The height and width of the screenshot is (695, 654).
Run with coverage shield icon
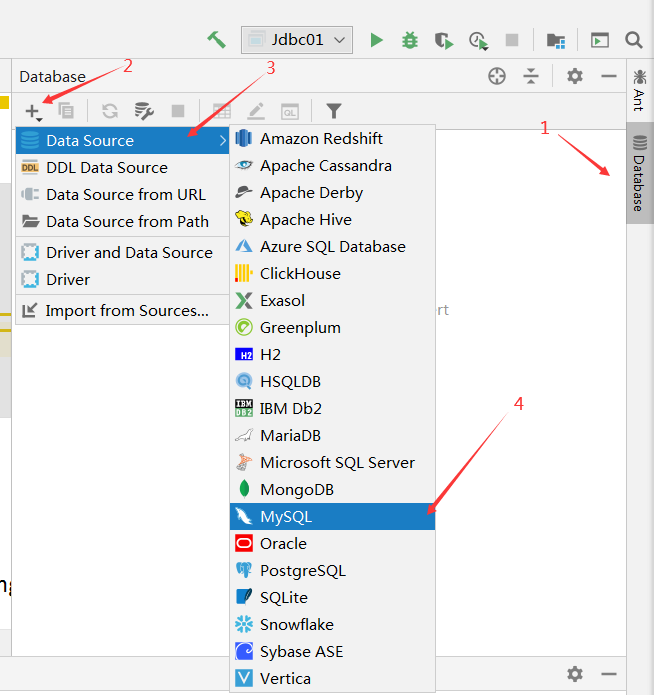[x=443, y=40]
